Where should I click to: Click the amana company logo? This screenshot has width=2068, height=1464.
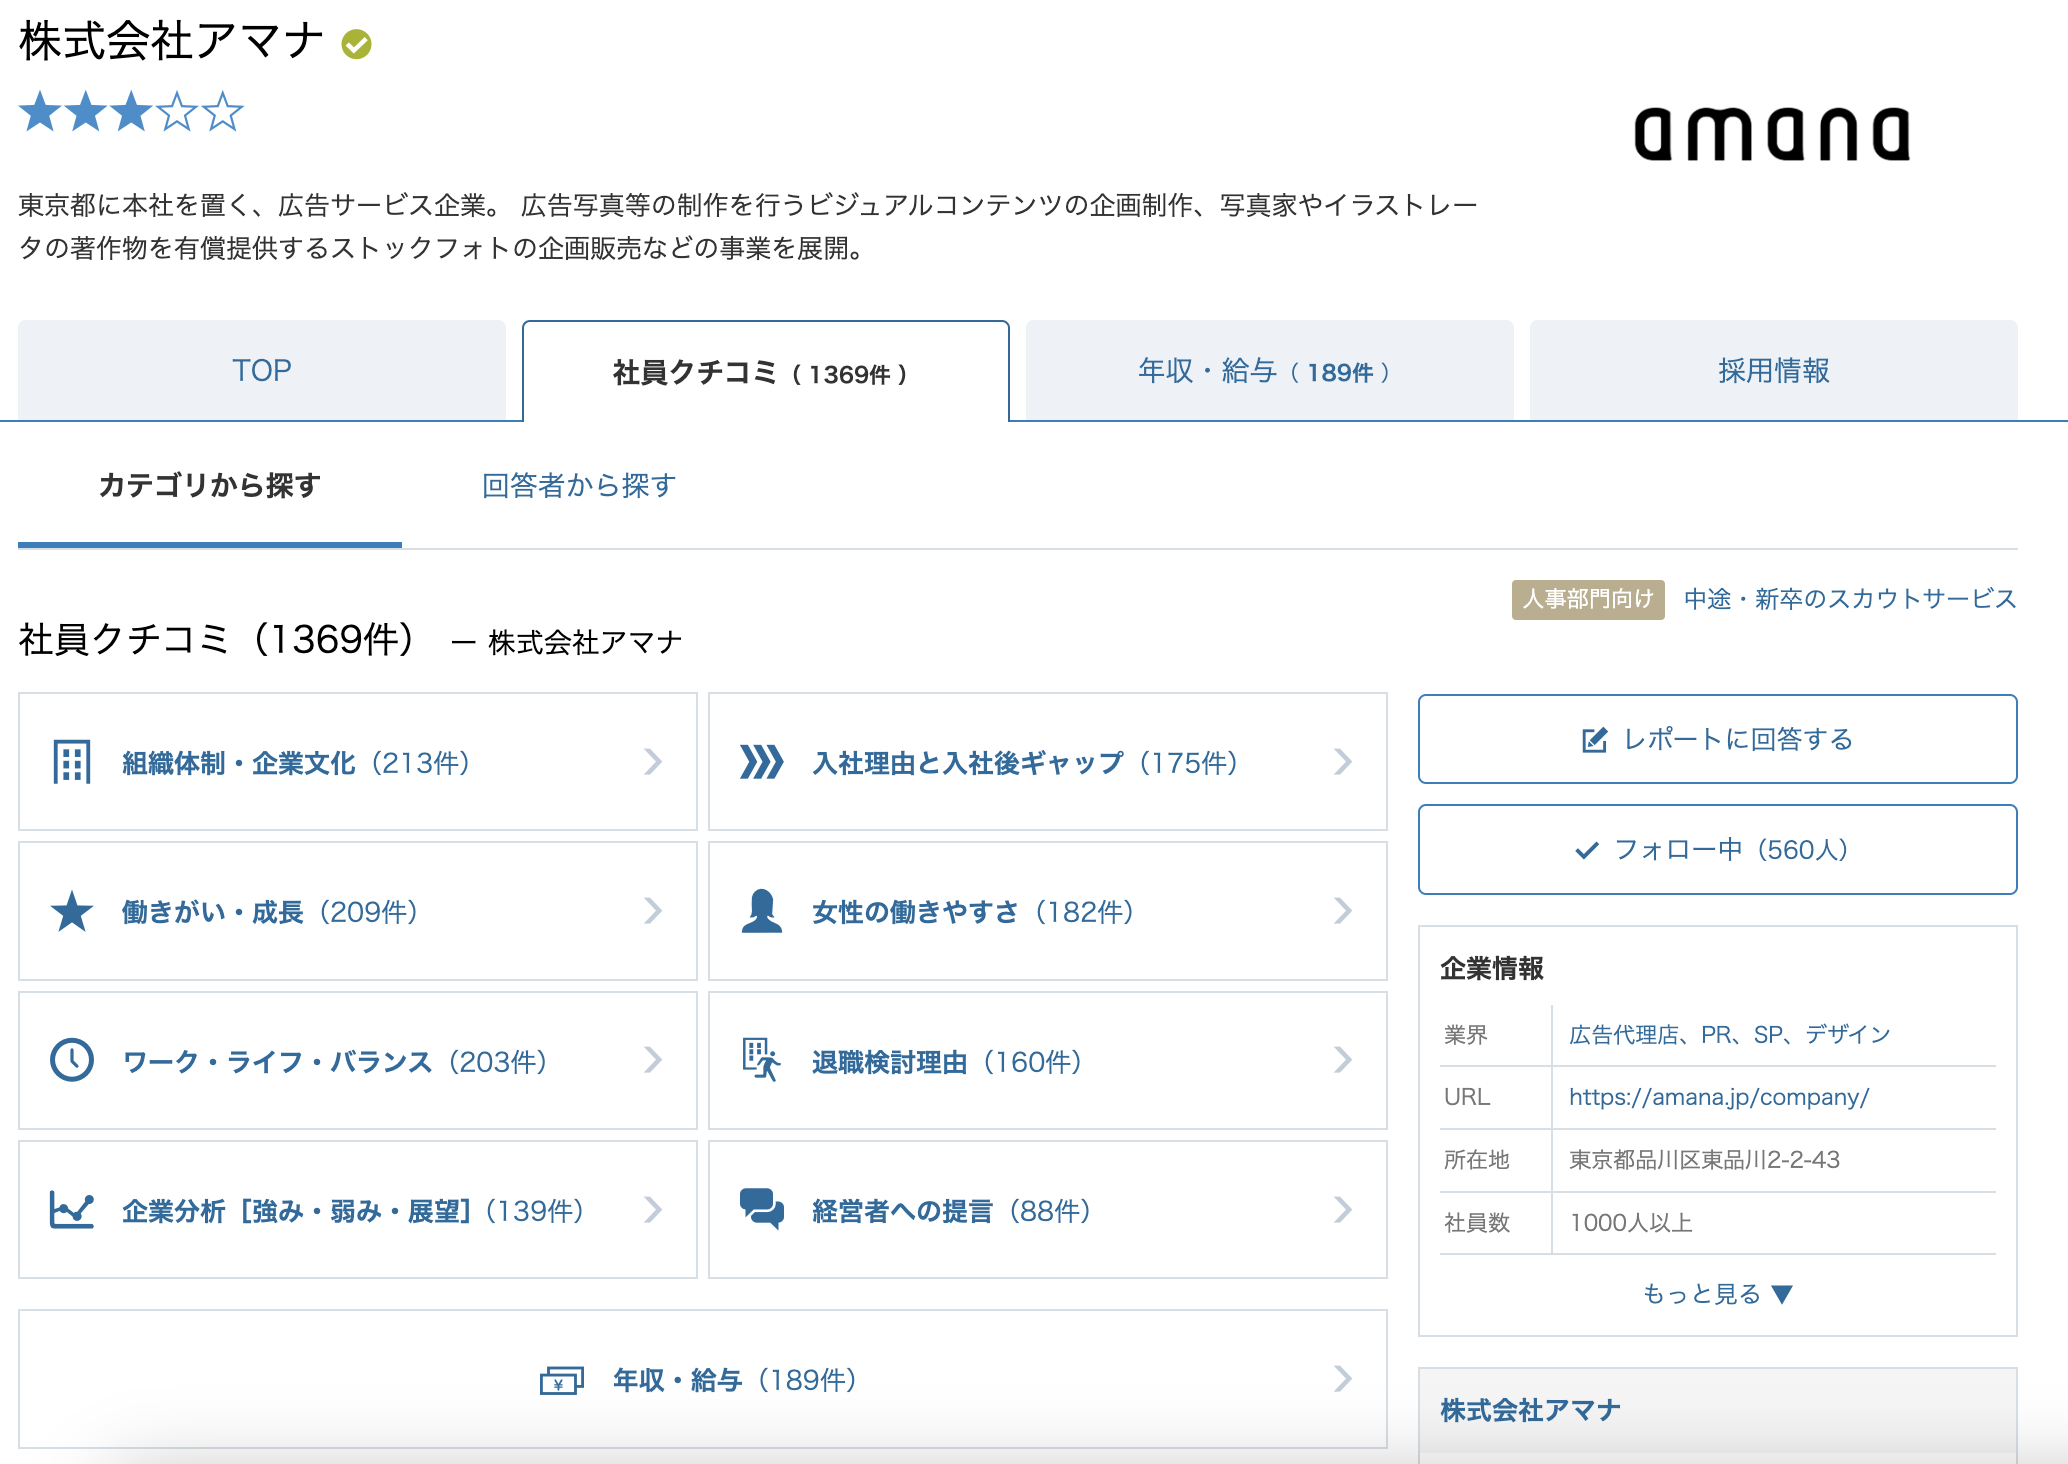[x=1772, y=134]
